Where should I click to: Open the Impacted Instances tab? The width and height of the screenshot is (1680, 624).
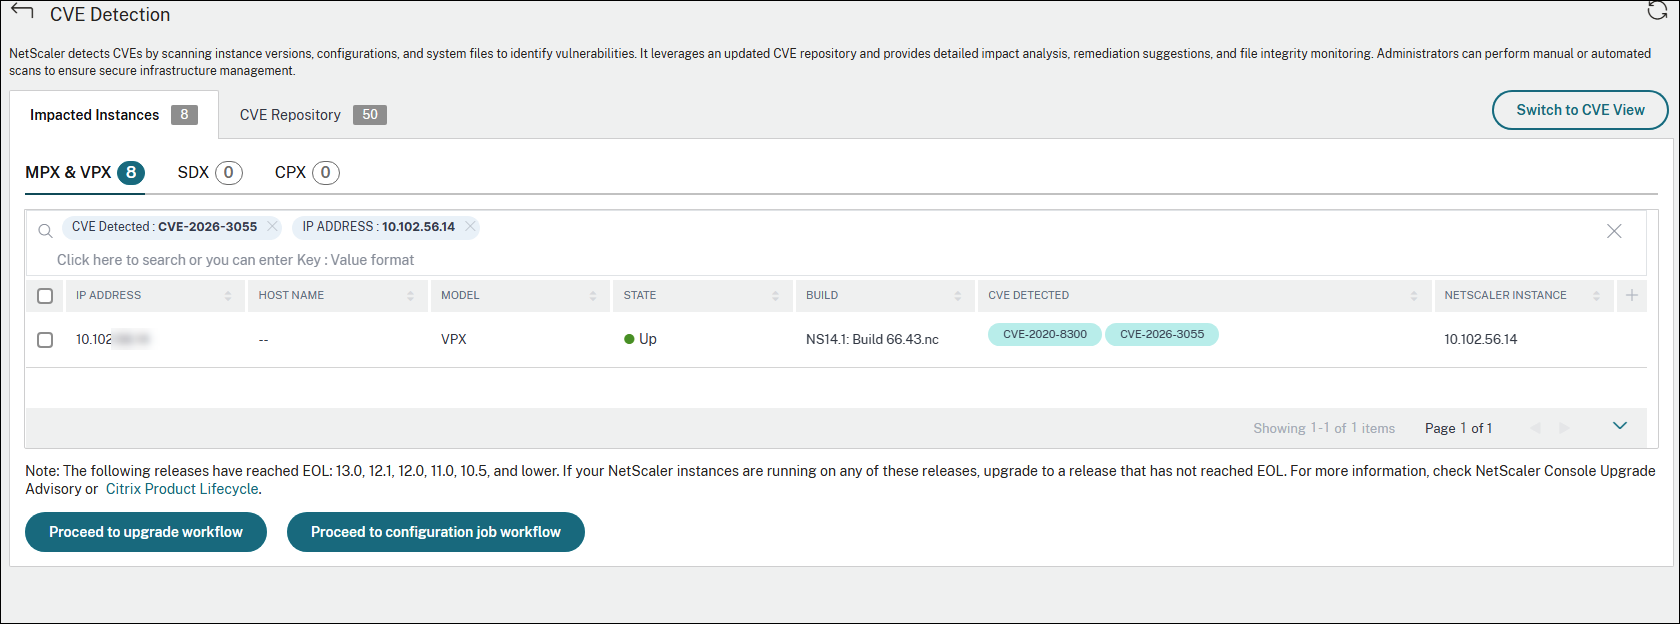pyautogui.click(x=114, y=115)
